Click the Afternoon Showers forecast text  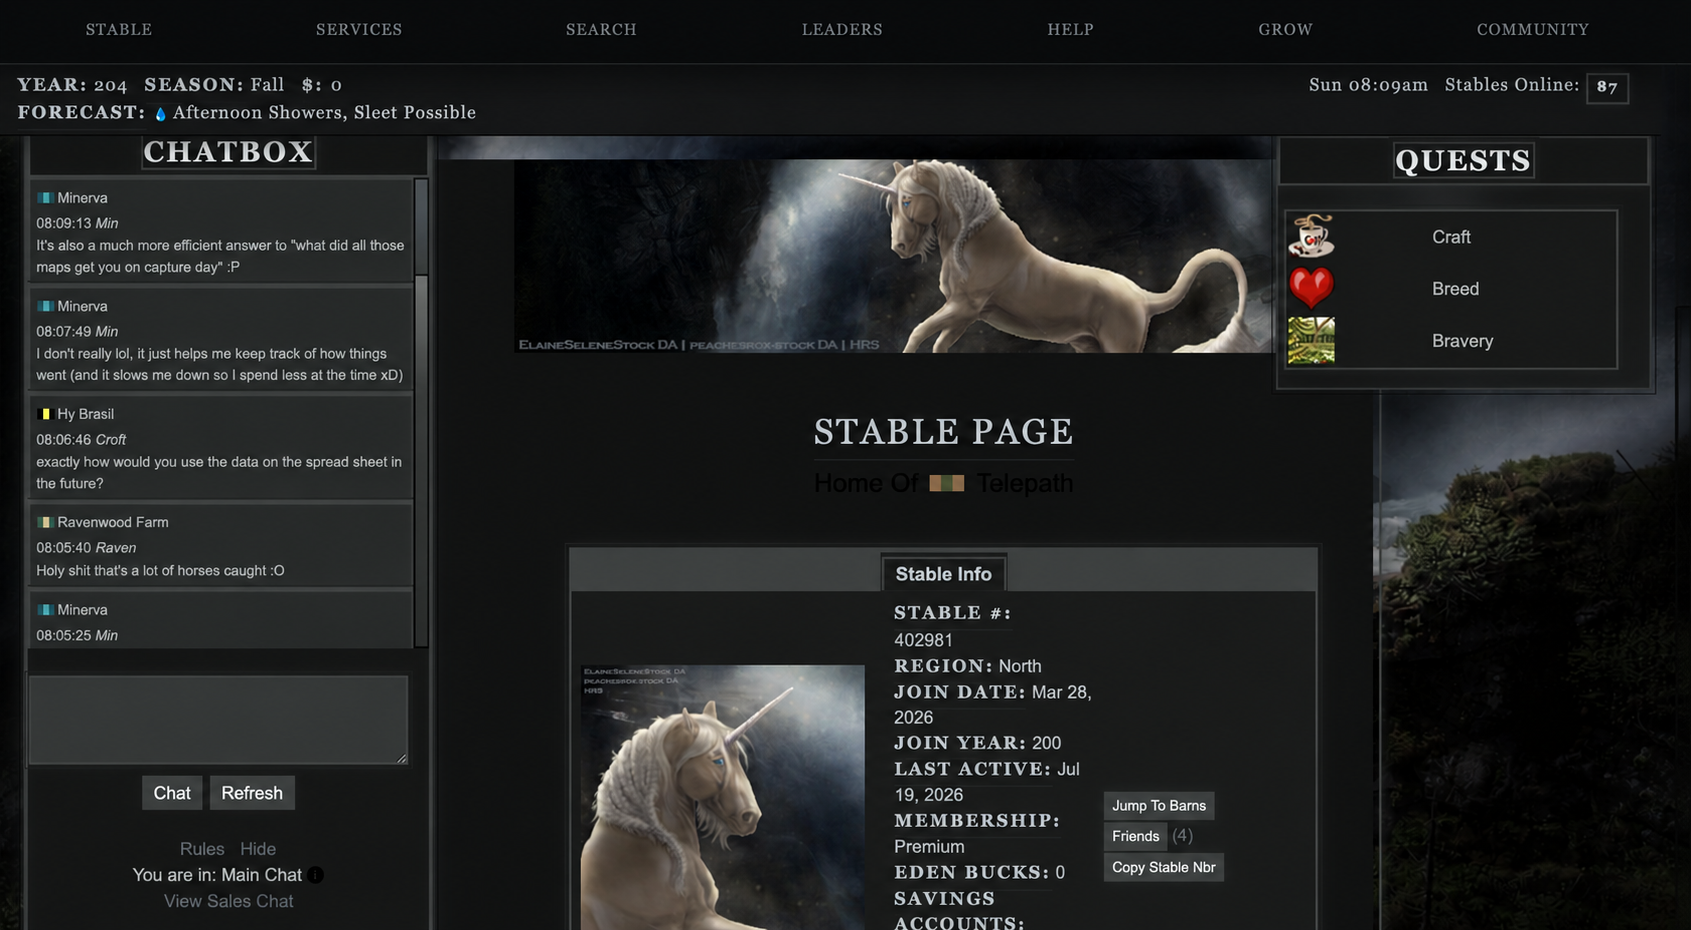[x=324, y=113]
